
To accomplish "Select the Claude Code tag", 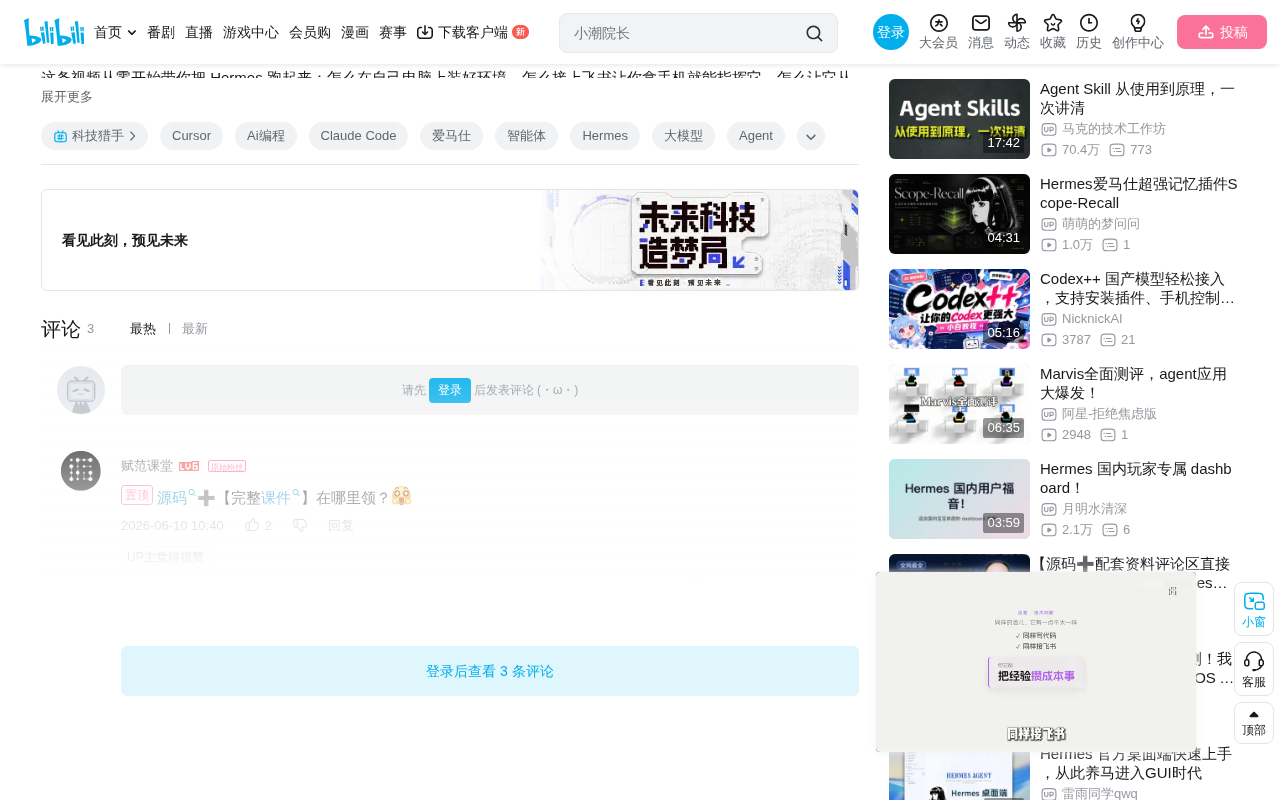I will (x=358, y=136).
